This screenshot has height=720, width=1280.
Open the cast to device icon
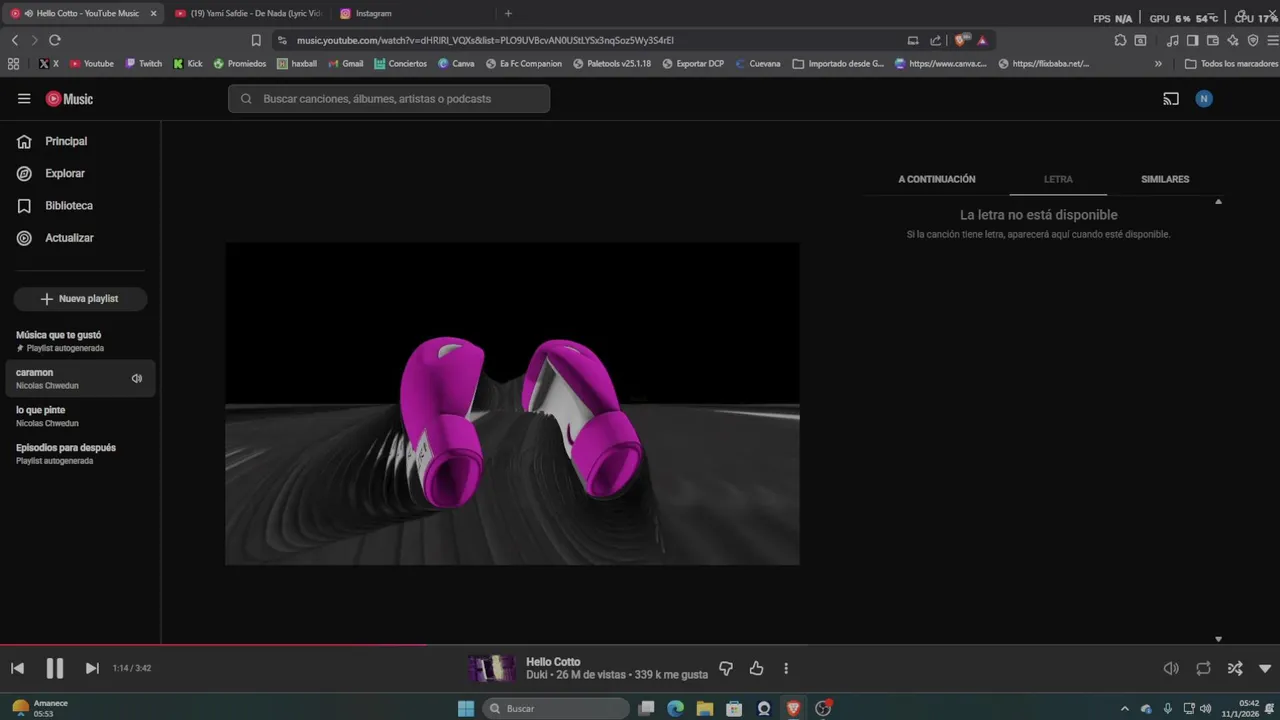(x=1171, y=99)
